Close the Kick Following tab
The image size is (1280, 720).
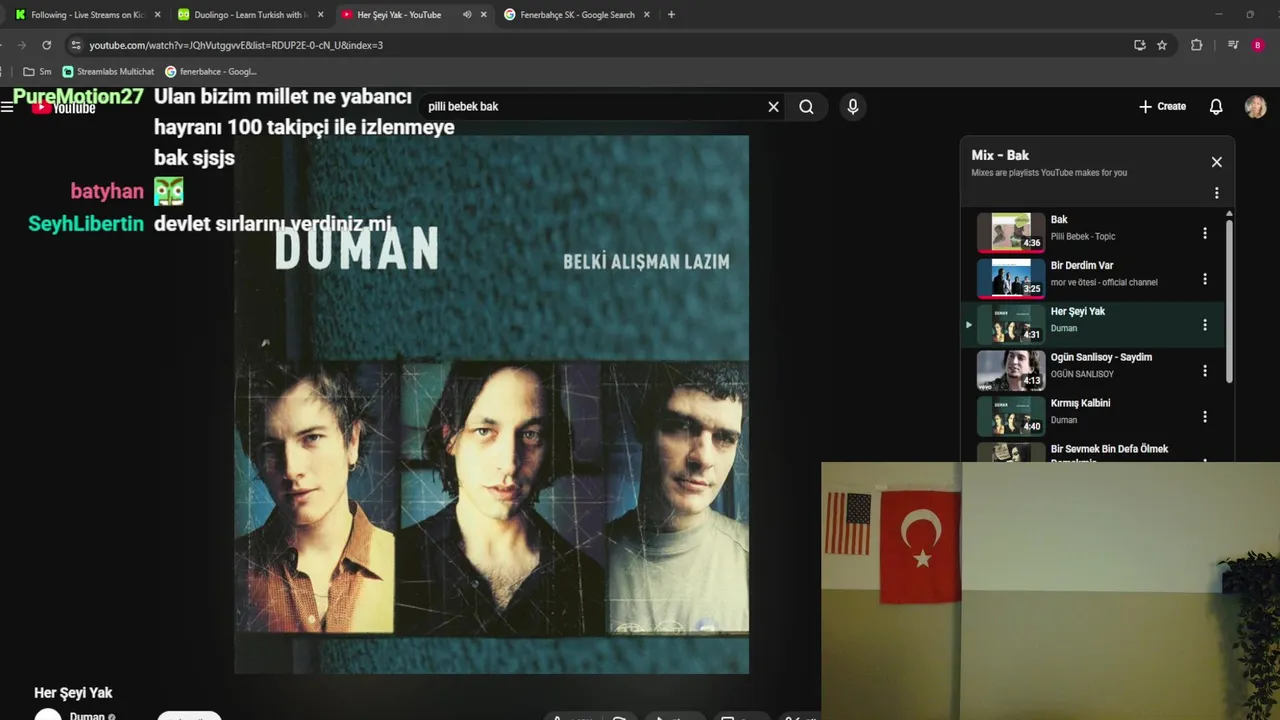point(157,15)
